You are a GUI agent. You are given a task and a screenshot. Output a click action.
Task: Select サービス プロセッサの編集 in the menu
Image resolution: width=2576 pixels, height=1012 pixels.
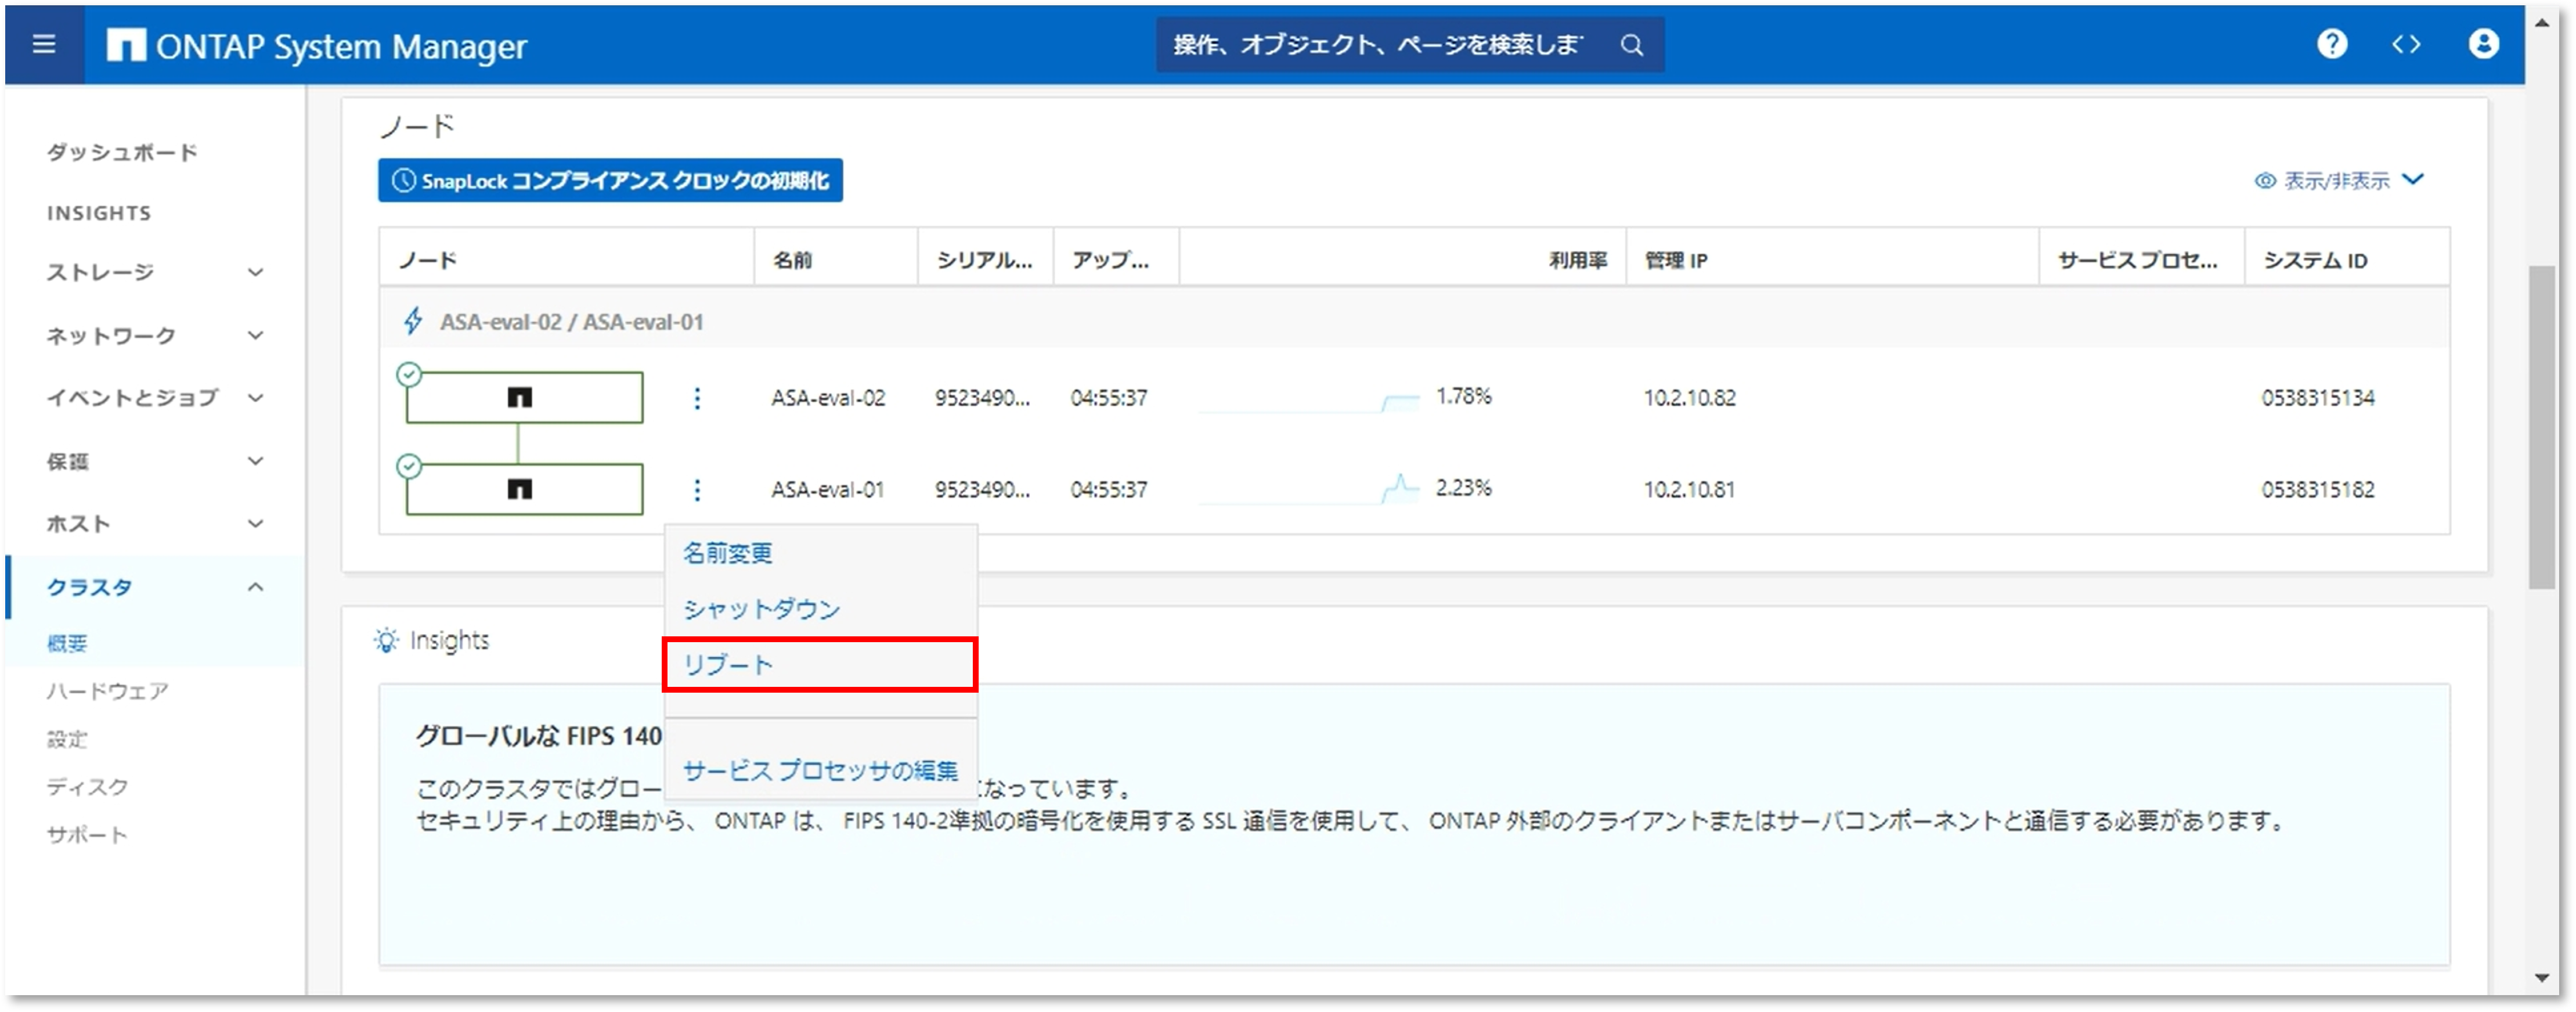click(x=820, y=771)
